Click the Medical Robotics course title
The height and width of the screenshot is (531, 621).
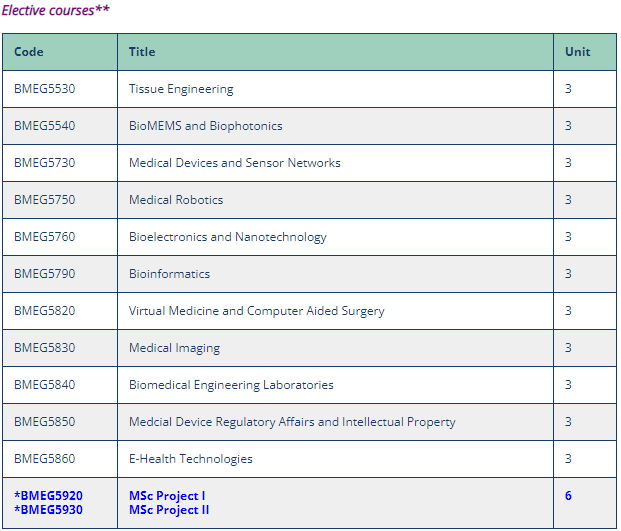pos(176,200)
